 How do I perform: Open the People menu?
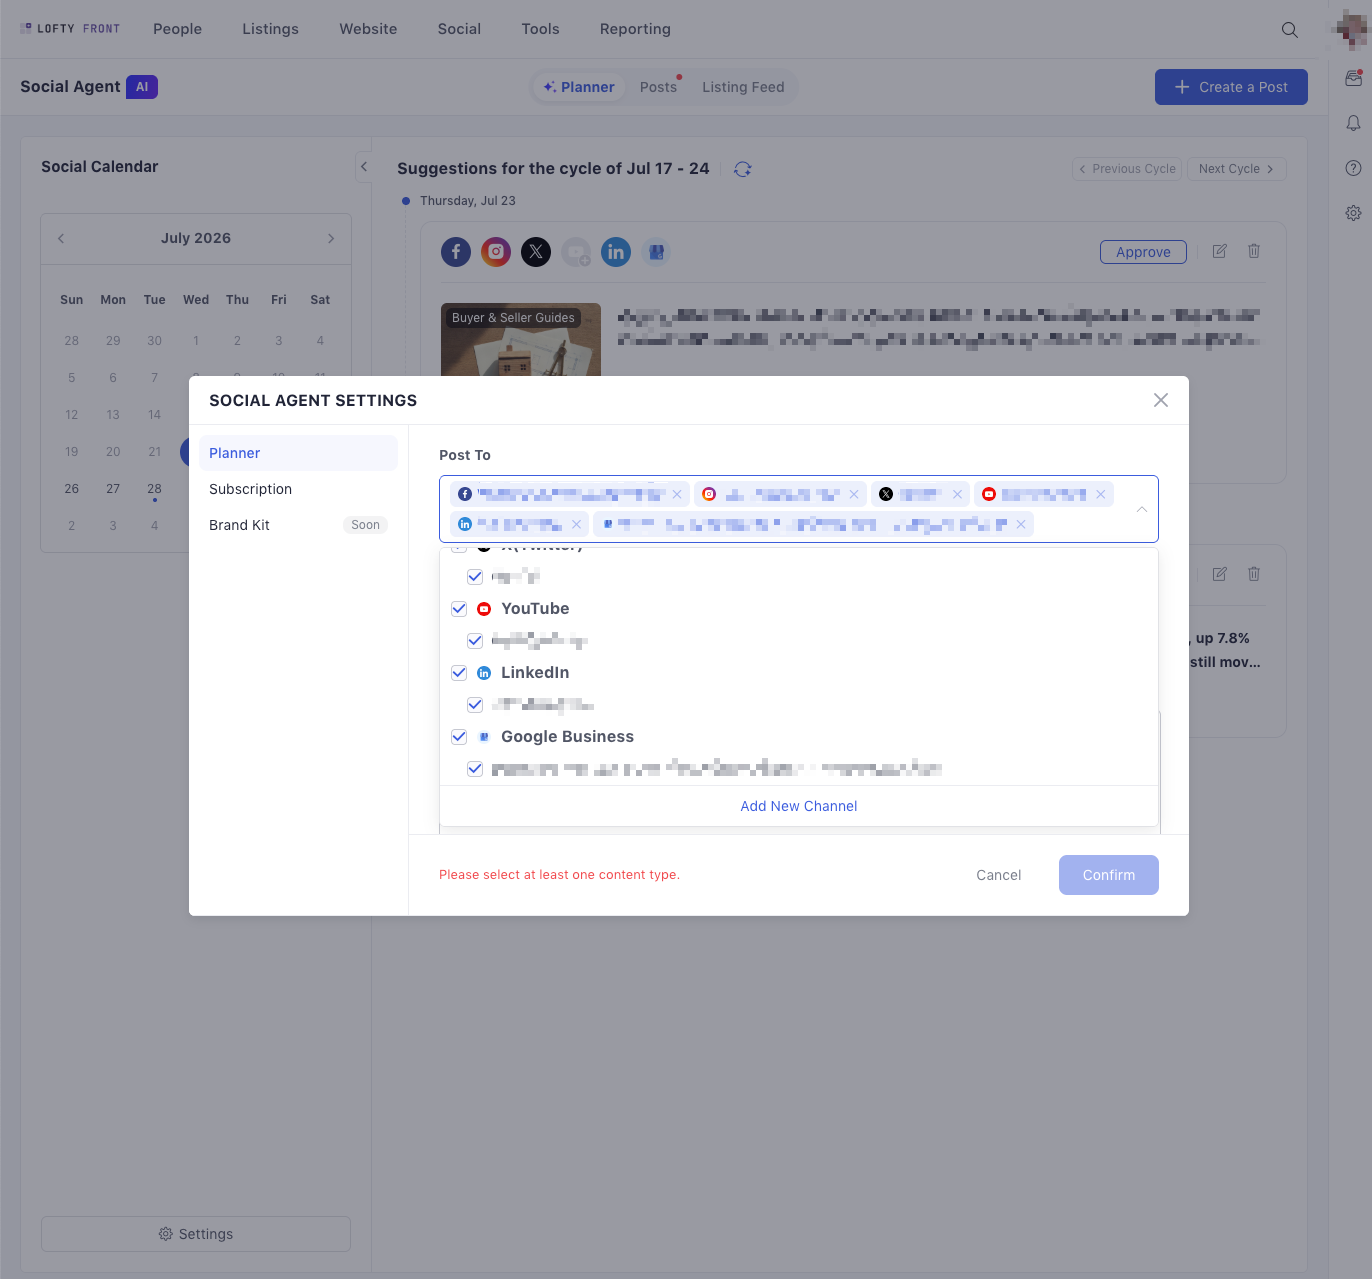click(x=177, y=29)
